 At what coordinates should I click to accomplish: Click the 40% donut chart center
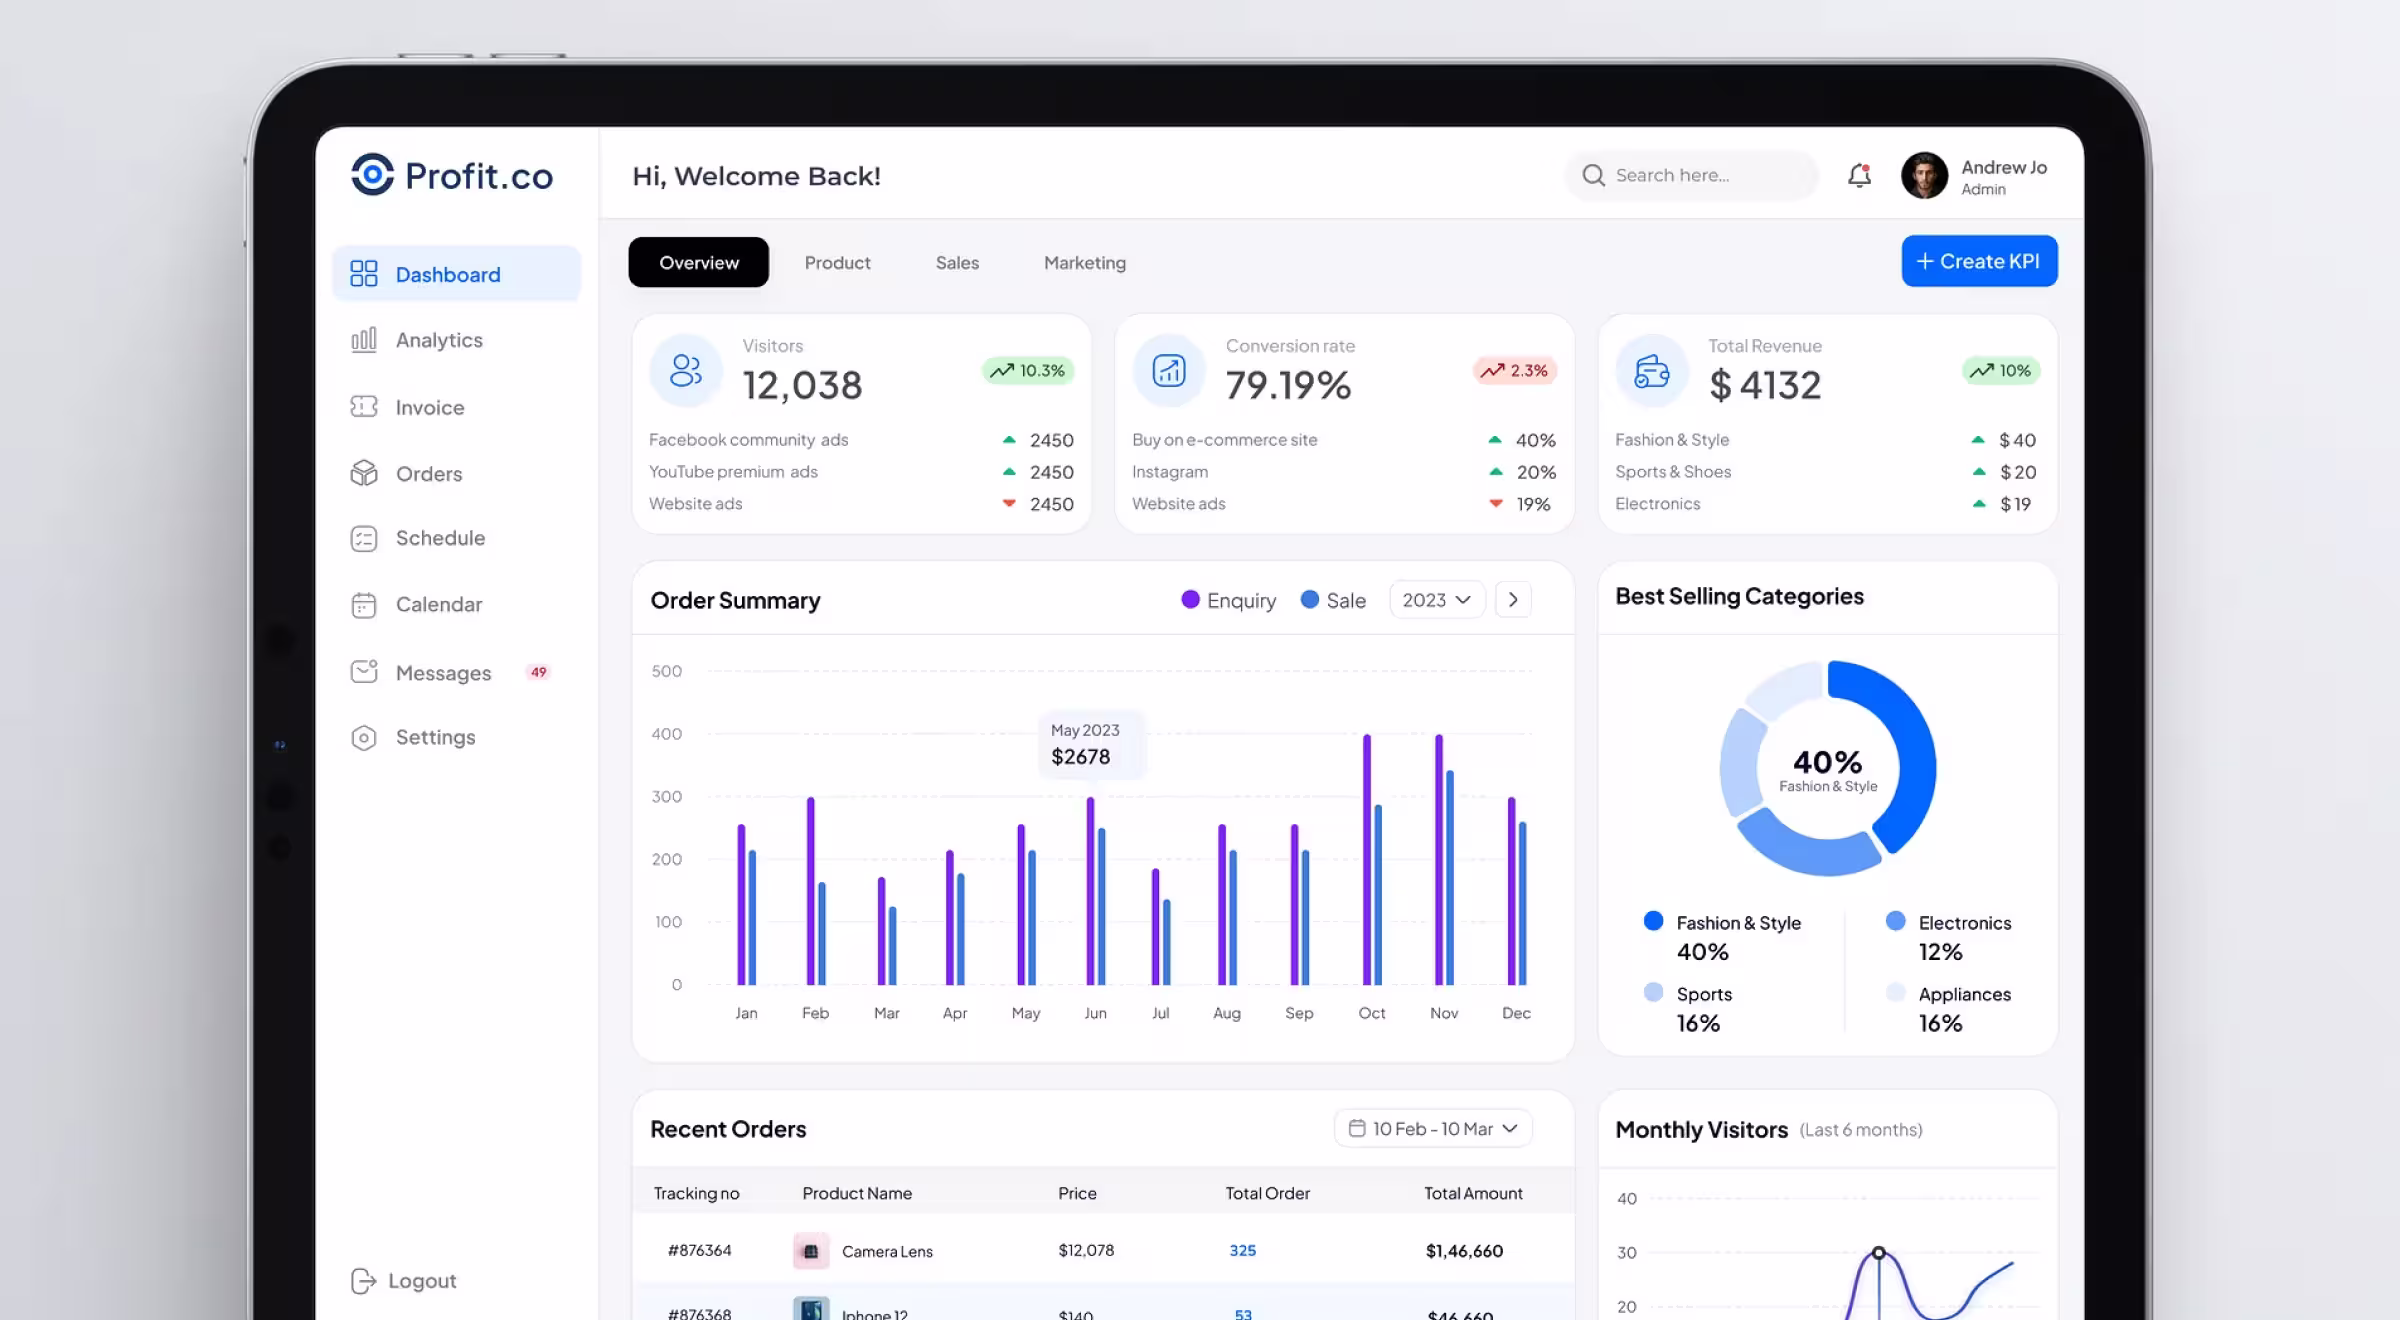[x=1828, y=769]
